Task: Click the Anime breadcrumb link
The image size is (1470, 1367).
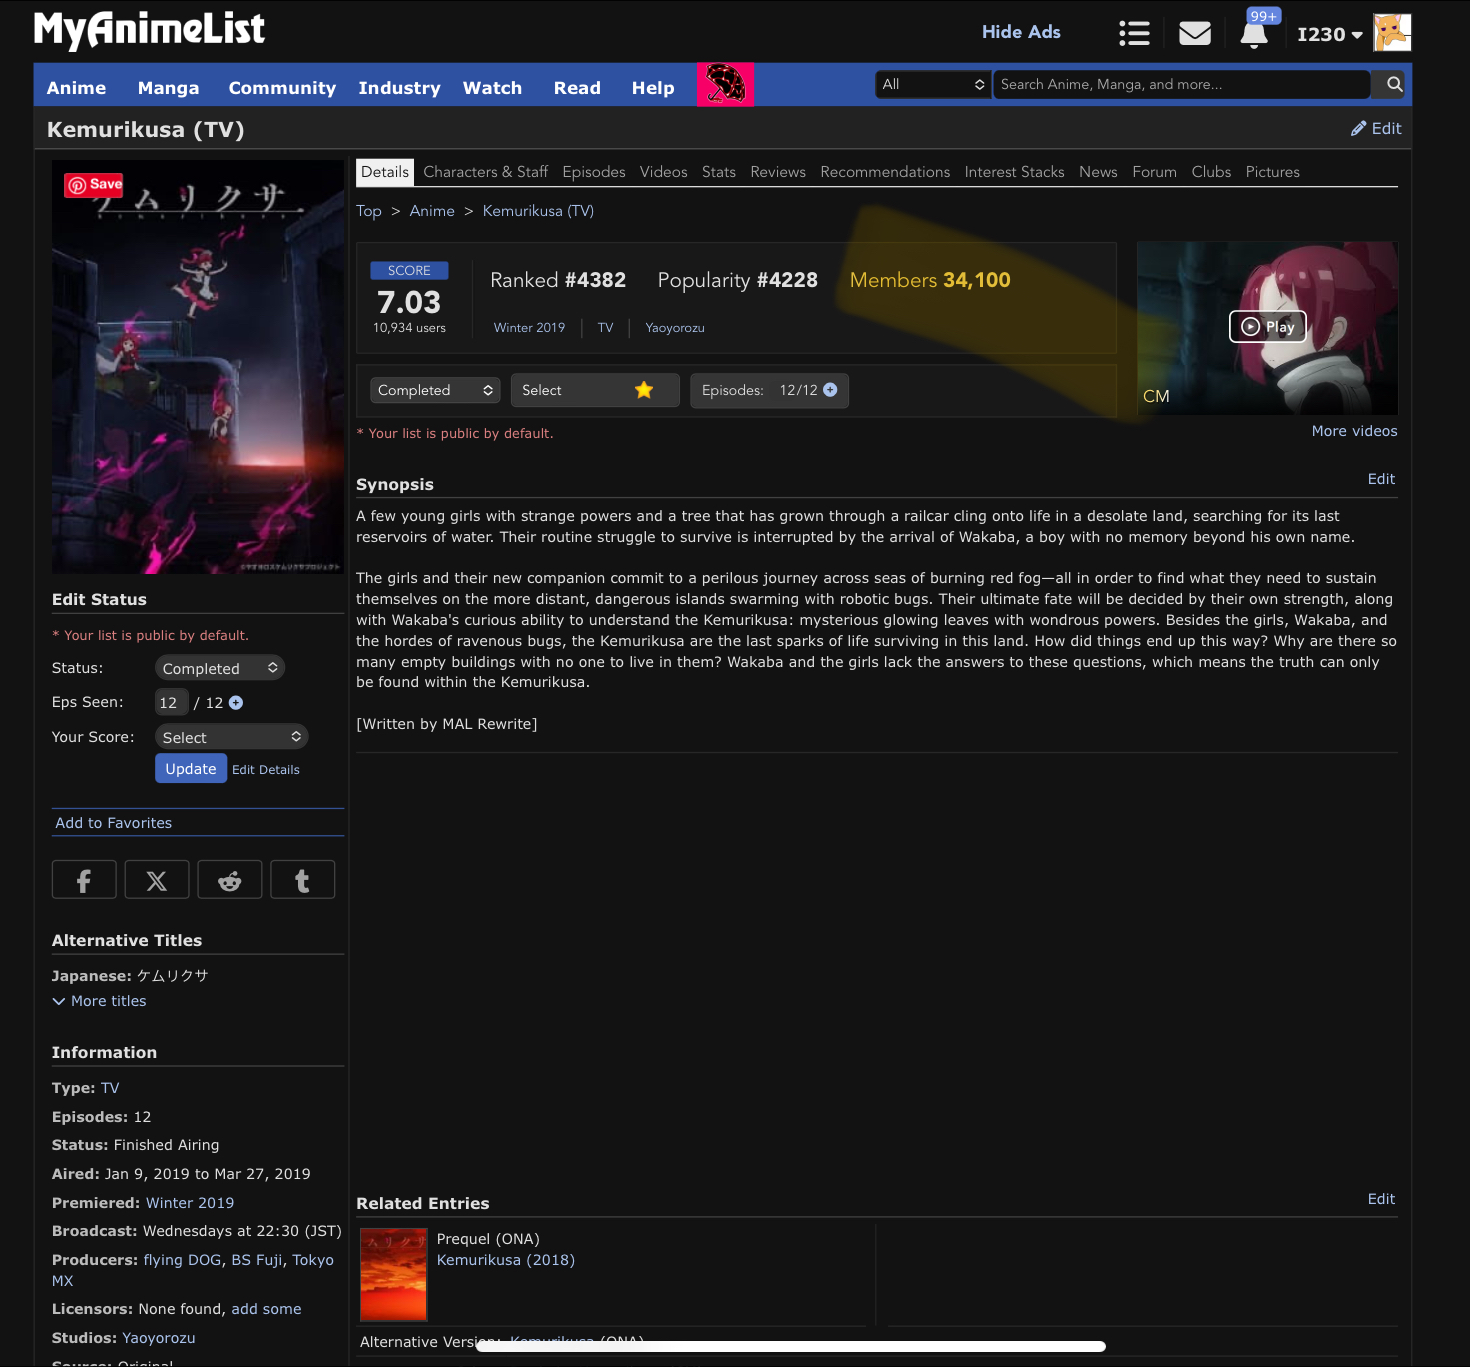Action: tap(432, 211)
